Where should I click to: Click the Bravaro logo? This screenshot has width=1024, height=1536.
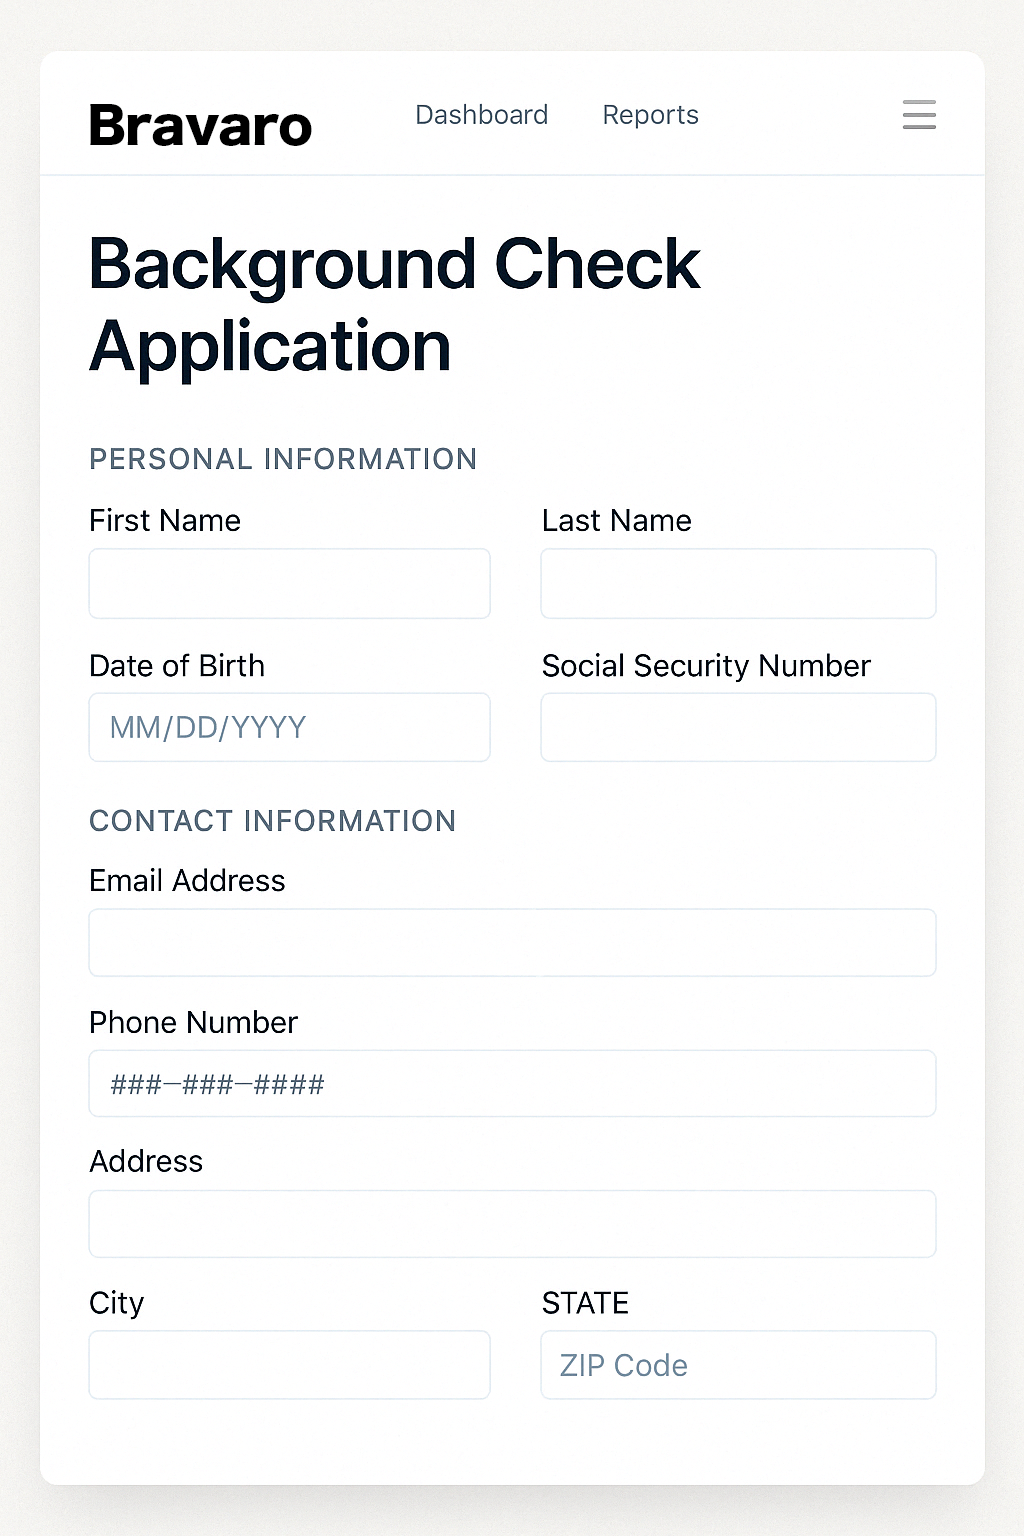coord(200,126)
